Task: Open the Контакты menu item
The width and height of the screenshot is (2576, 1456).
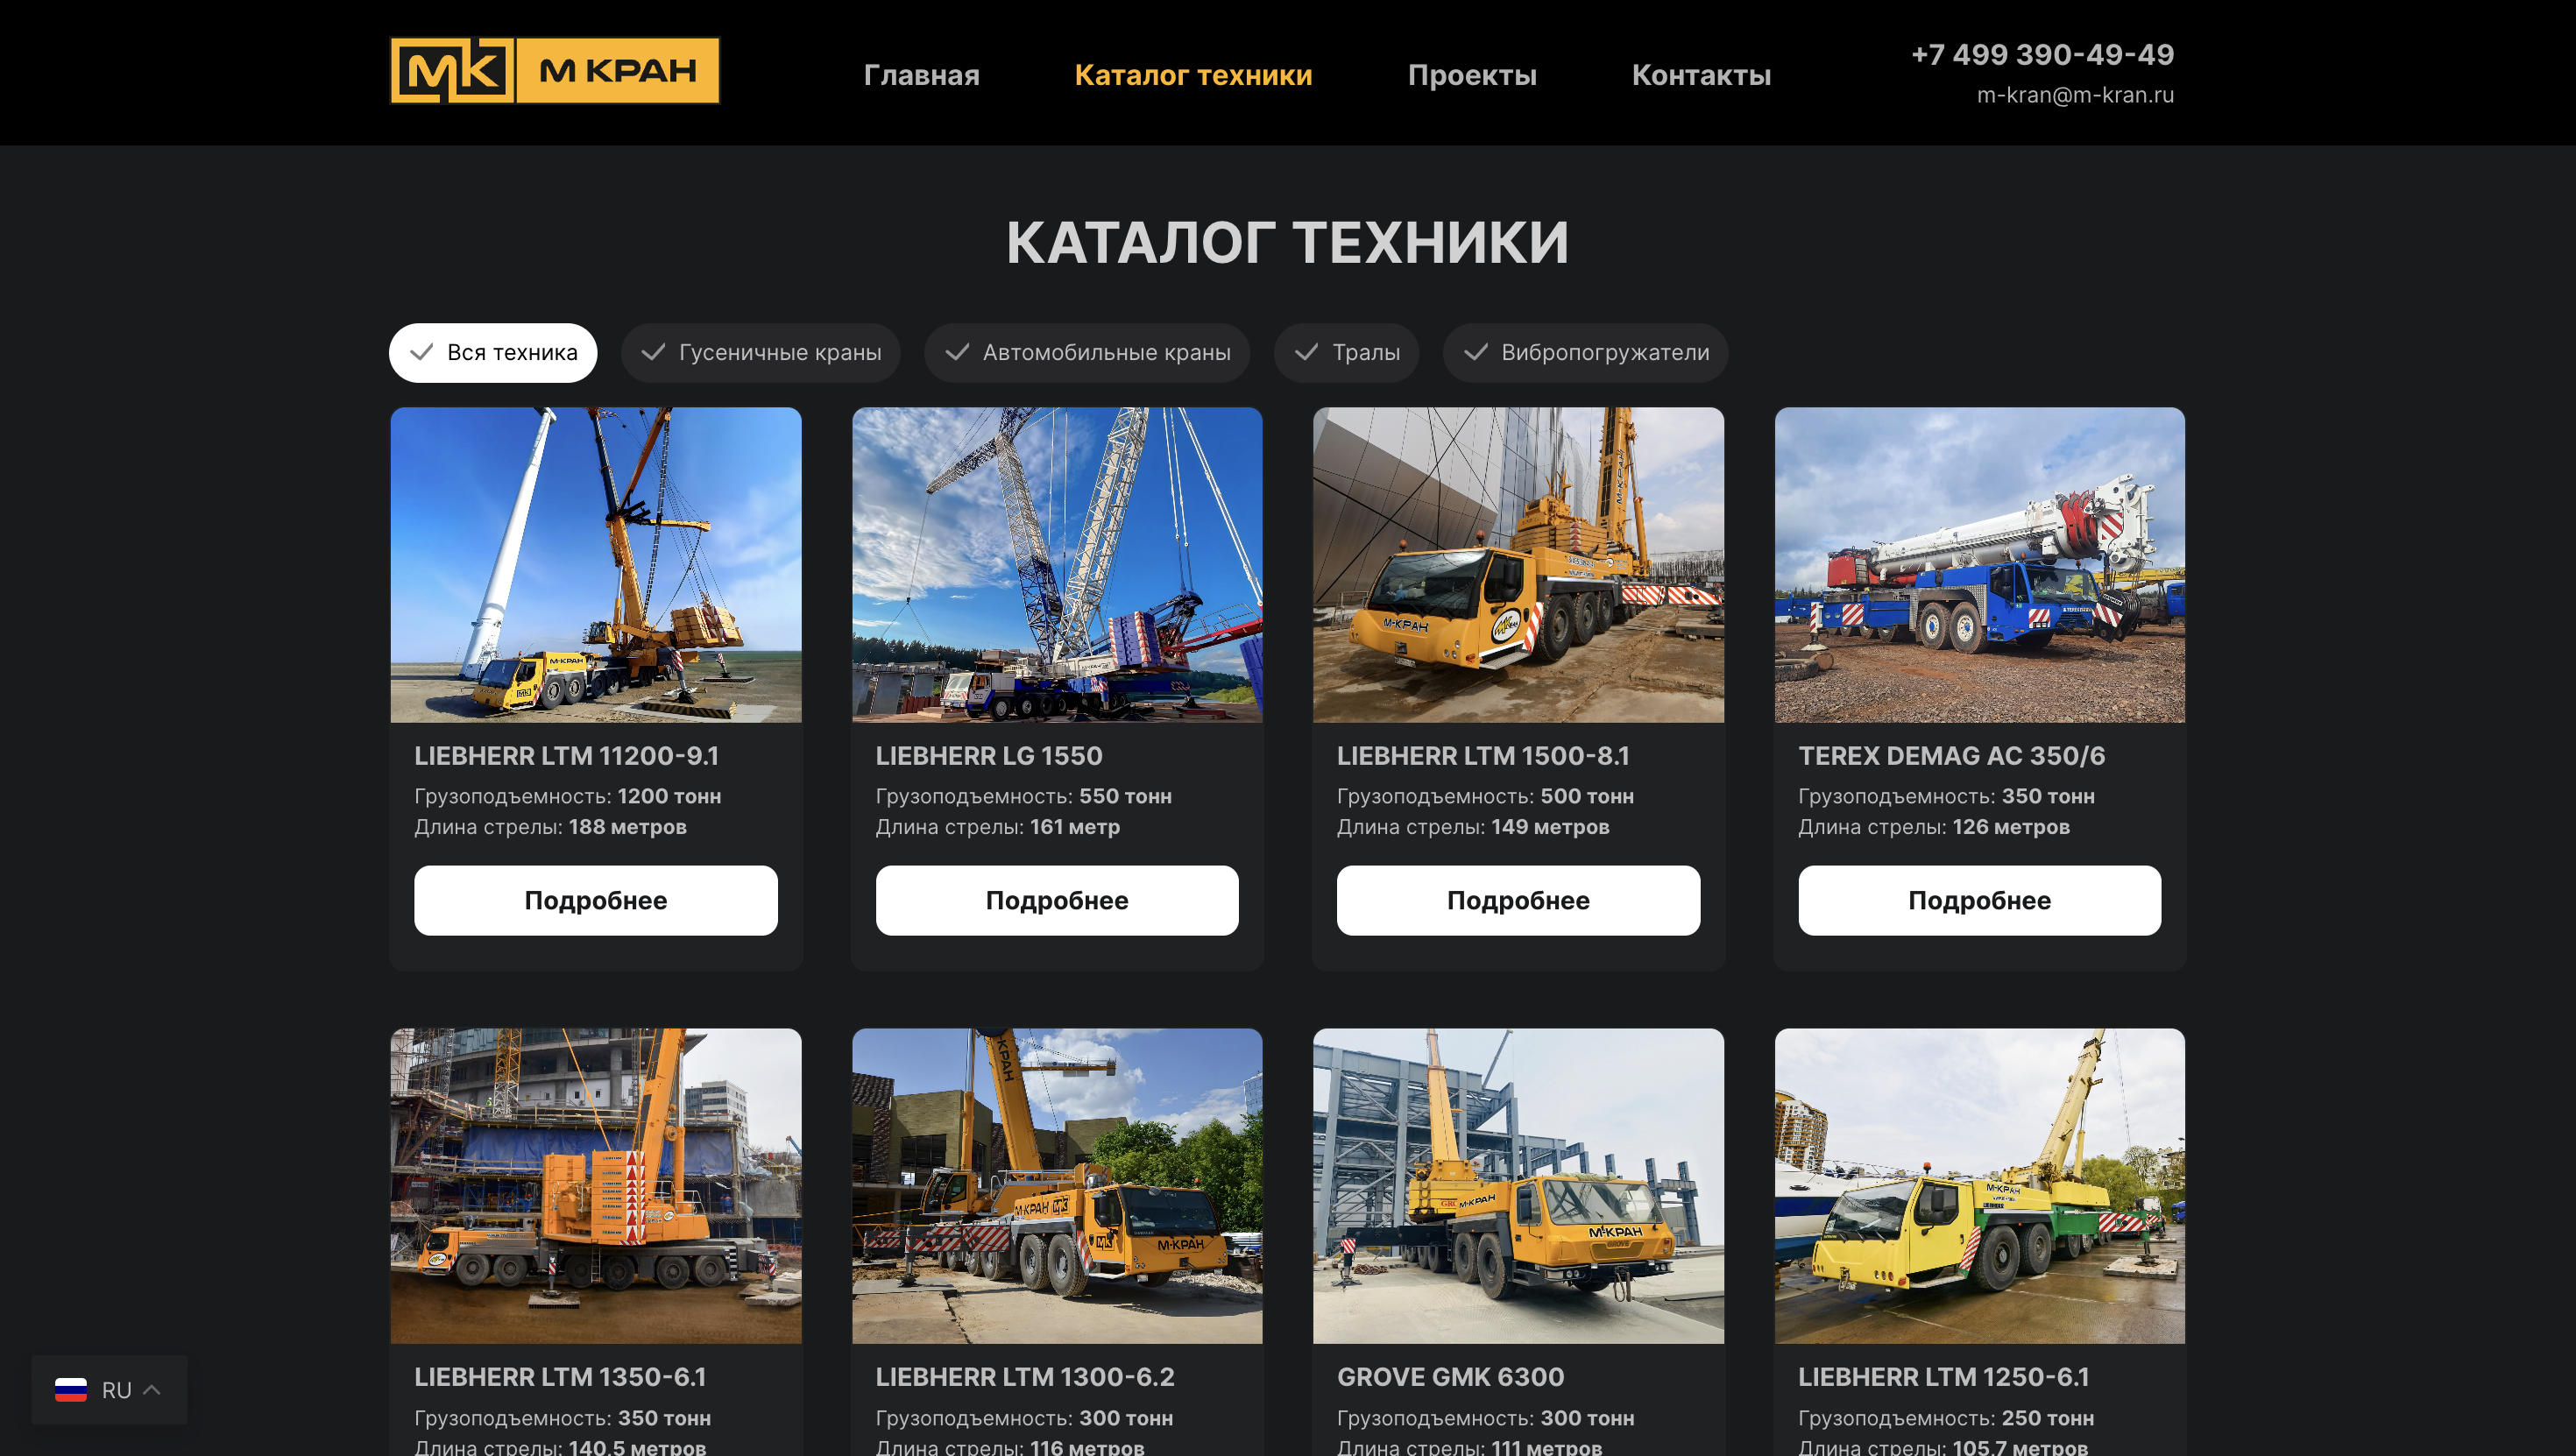Action: tap(1701, 75)
